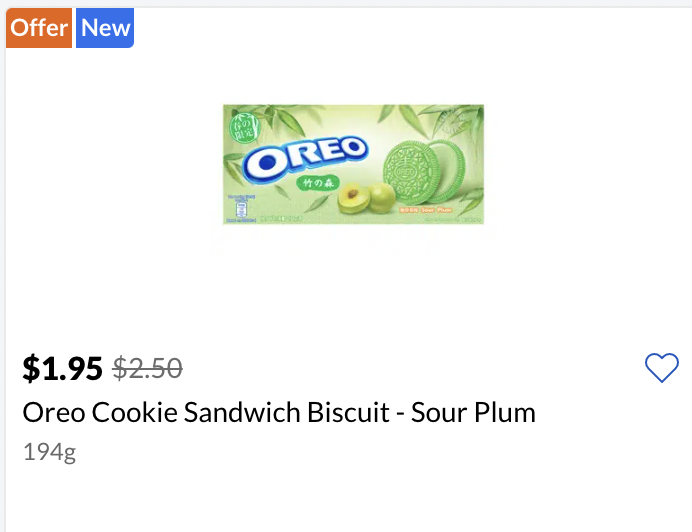
Task: Click the blue New badge
Action: pos(106,28)
